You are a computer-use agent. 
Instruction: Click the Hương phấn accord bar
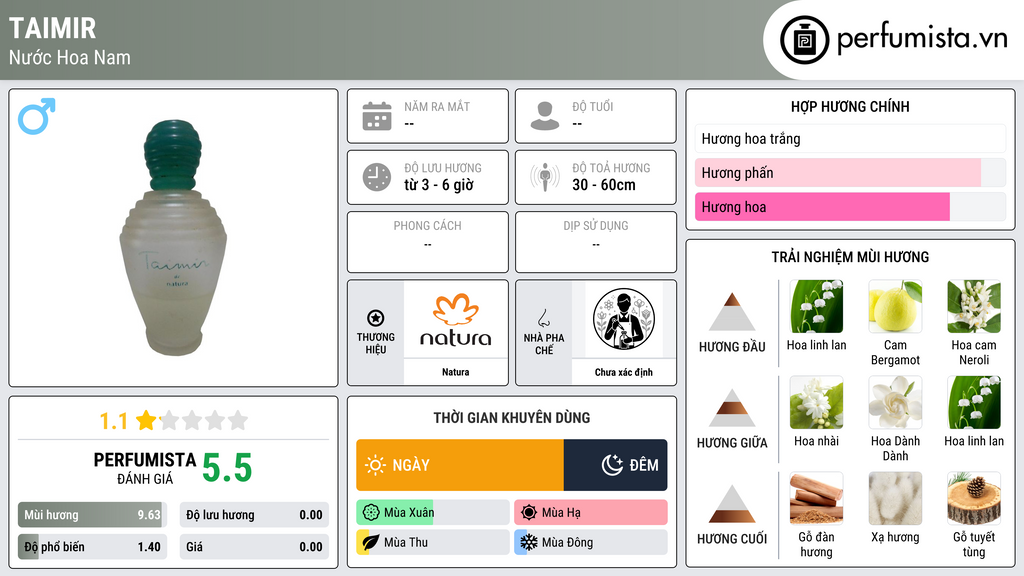pos(850,172)
